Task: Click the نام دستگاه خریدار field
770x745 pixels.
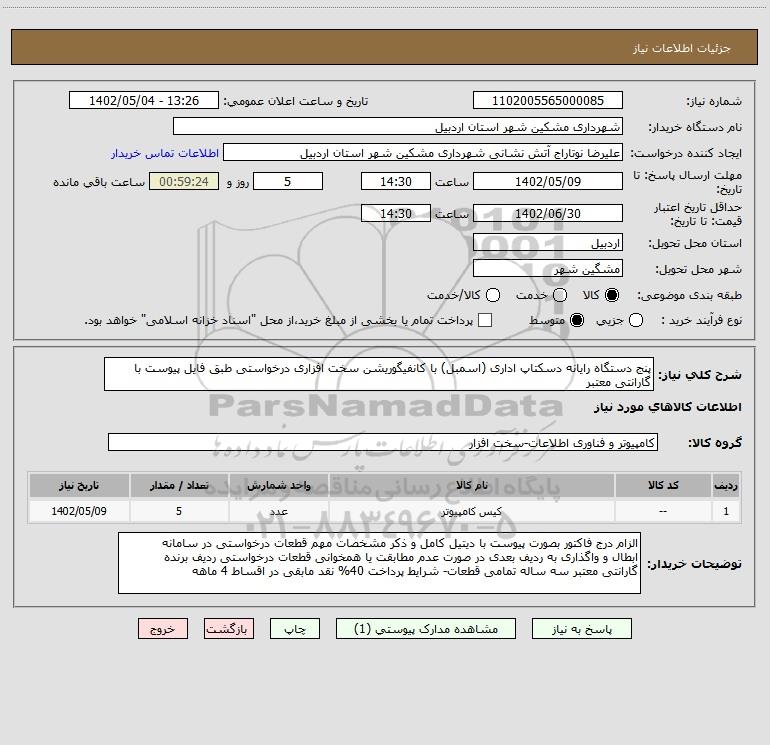Action: click(x=398, y=126)
